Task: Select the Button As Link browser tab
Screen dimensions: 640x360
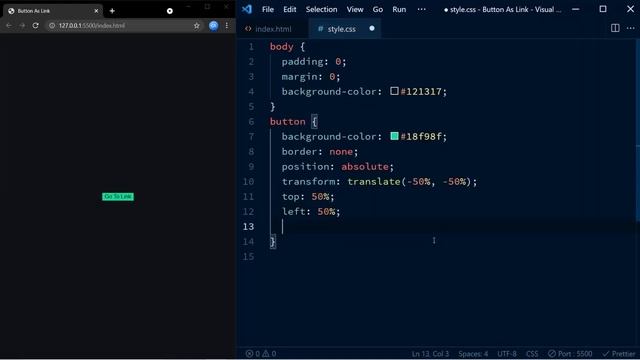Action: point(53,11)
